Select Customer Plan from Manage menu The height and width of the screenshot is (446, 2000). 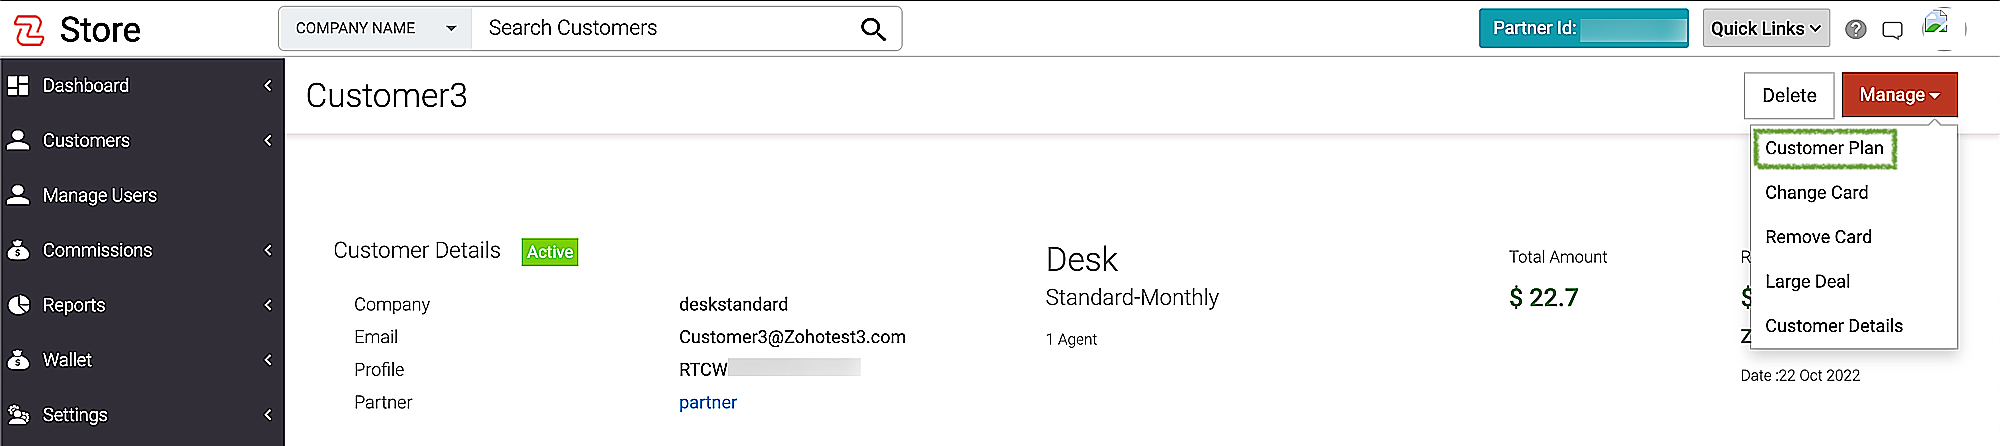coord(1824,148)
